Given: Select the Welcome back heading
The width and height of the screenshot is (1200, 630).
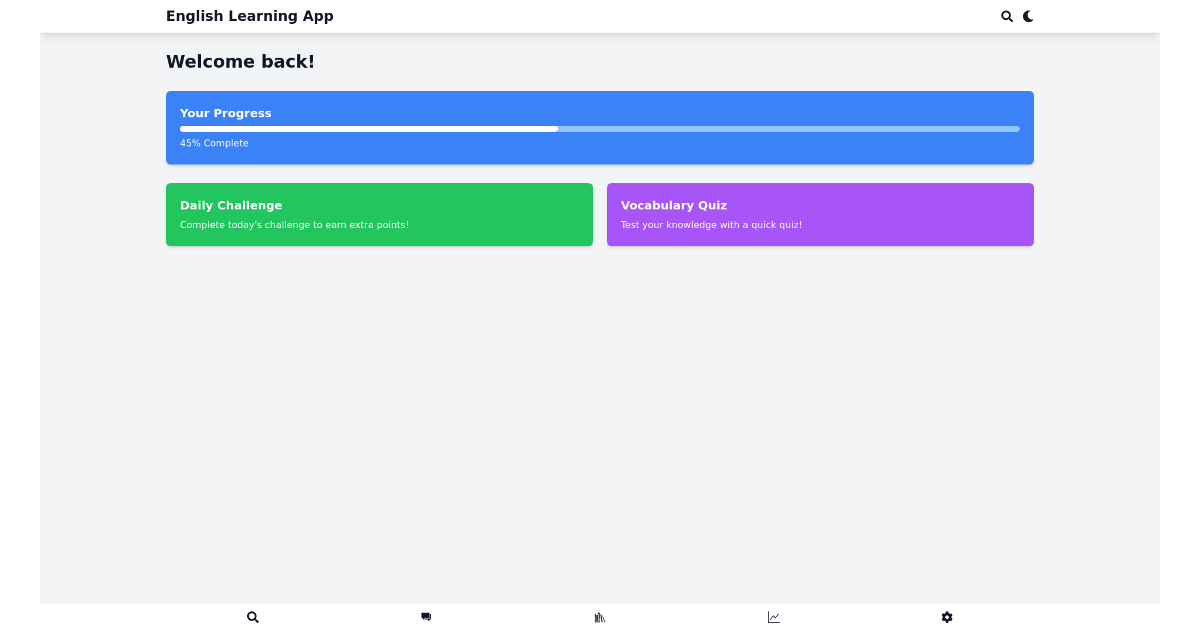Looking at the screenshot, I should 240,61.
